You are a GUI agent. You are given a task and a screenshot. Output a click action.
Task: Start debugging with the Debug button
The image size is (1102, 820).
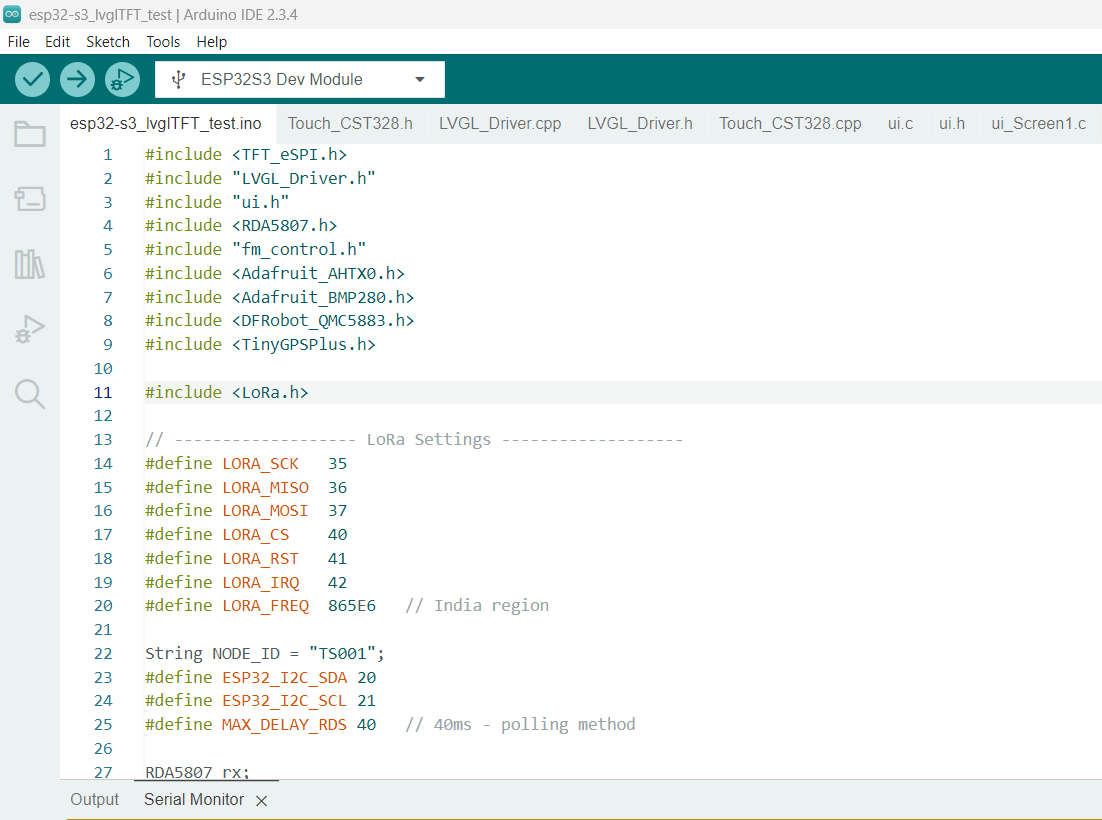122,79
